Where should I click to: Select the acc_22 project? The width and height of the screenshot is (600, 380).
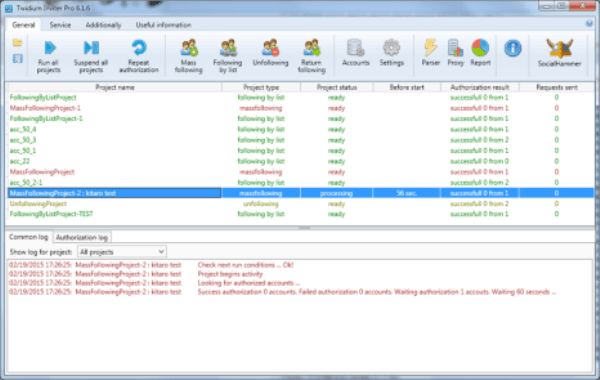coord(301,161)
